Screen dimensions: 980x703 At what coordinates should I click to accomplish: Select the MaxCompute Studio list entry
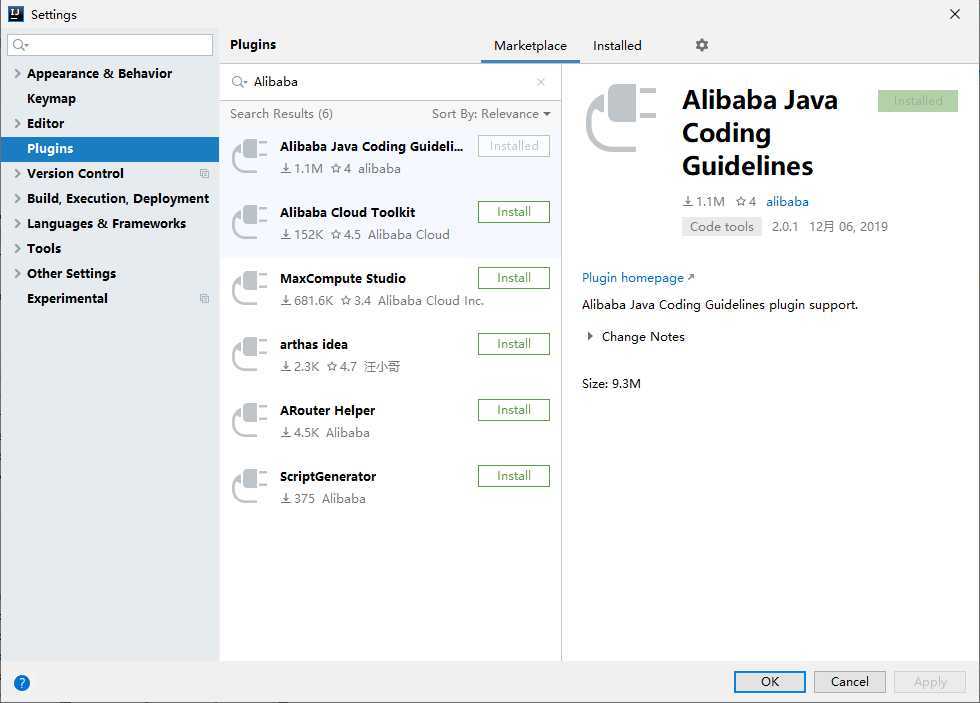[x=391, y=289]
